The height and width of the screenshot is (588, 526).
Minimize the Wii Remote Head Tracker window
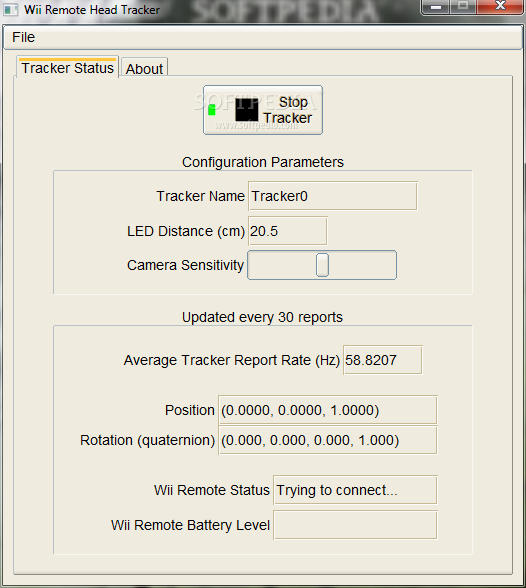pos(436,7)
